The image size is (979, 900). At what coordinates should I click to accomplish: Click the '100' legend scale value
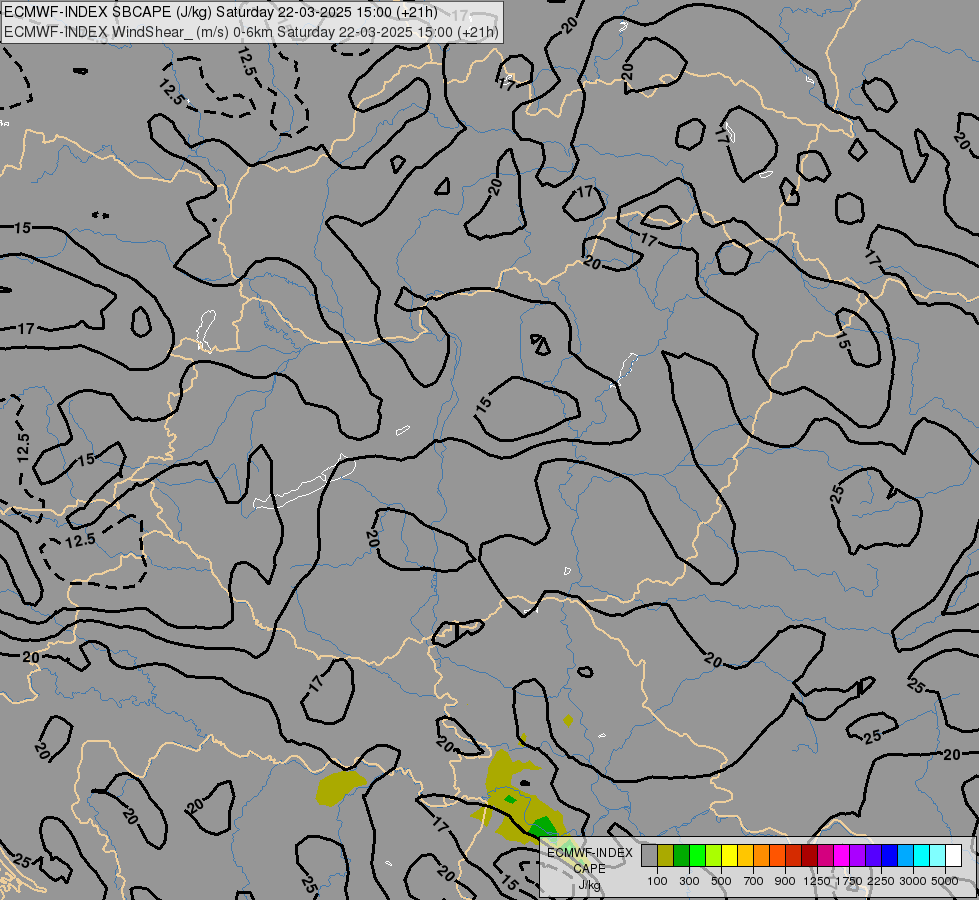tap(657, 881)
